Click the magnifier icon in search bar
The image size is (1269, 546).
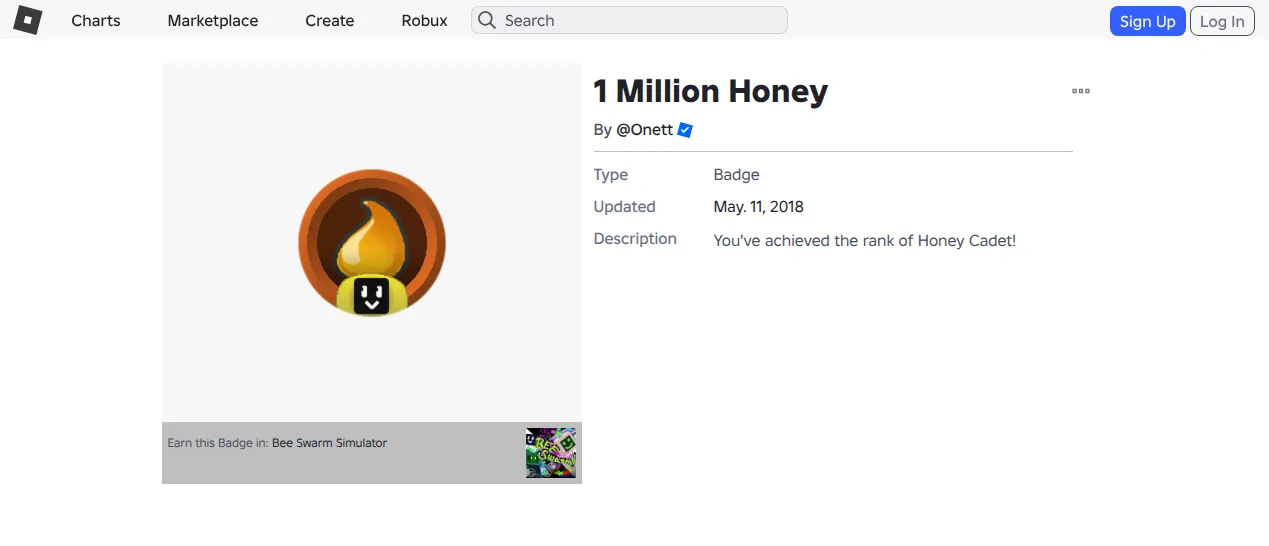click(486, 20)
